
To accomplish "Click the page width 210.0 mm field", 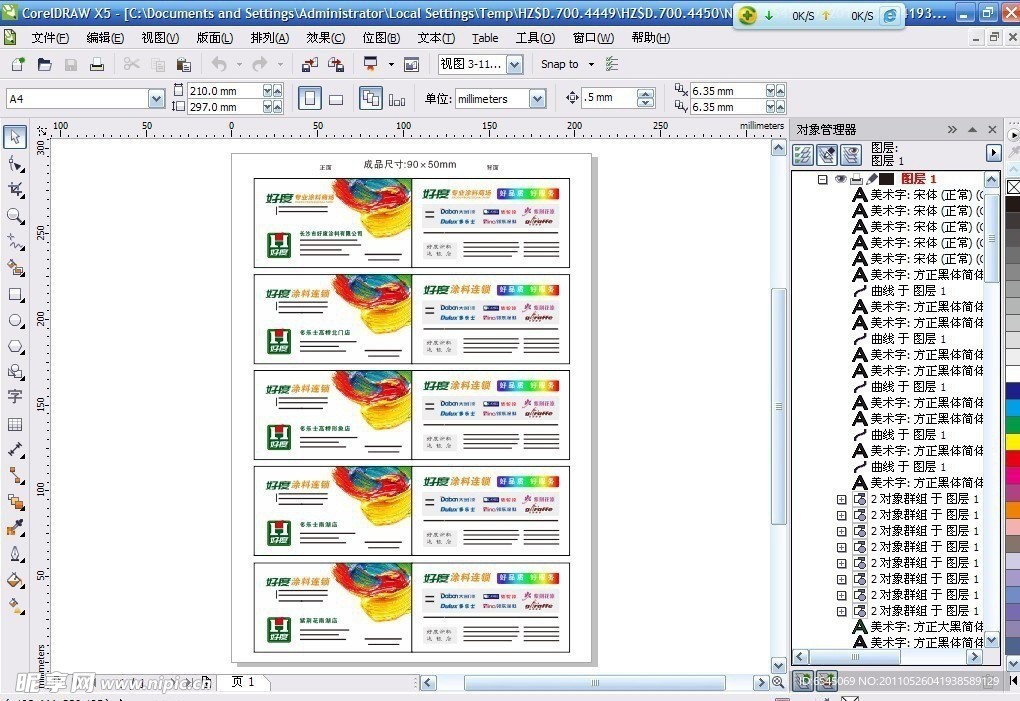I will [224, 91].
